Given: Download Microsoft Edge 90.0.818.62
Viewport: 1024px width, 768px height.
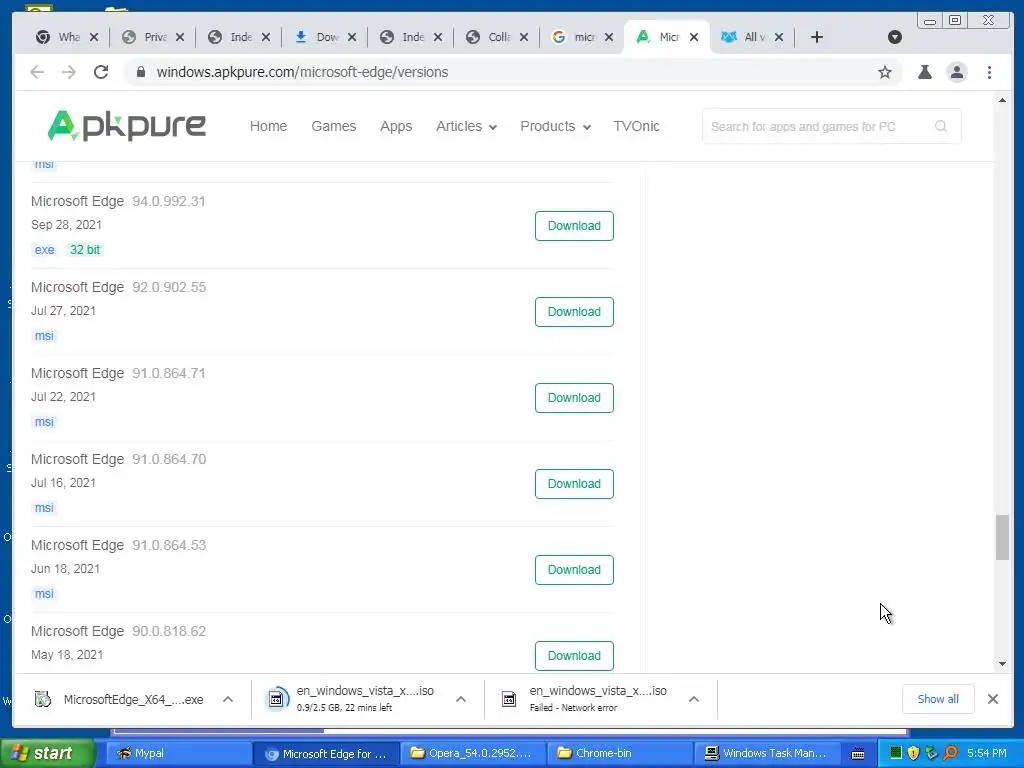Looking at the screenshot, I should point(574,656).
